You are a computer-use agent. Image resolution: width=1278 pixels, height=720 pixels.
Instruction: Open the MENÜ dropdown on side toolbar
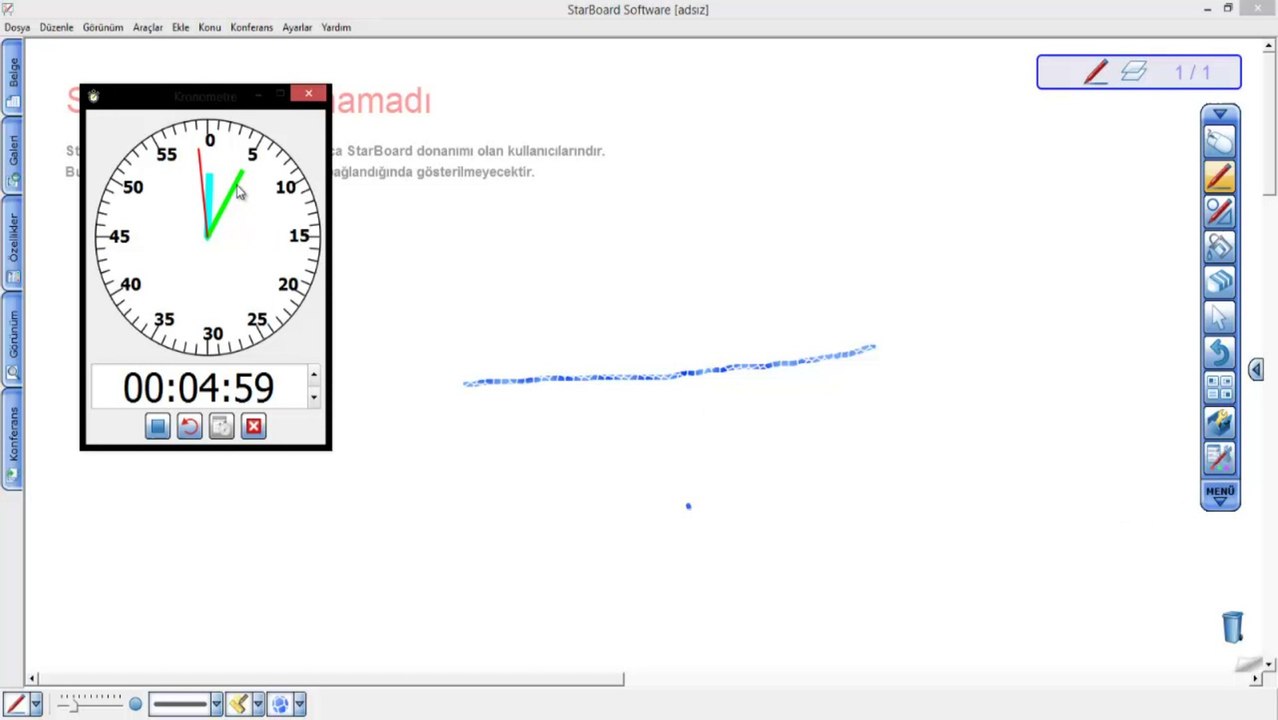[x=1220, y=495]
